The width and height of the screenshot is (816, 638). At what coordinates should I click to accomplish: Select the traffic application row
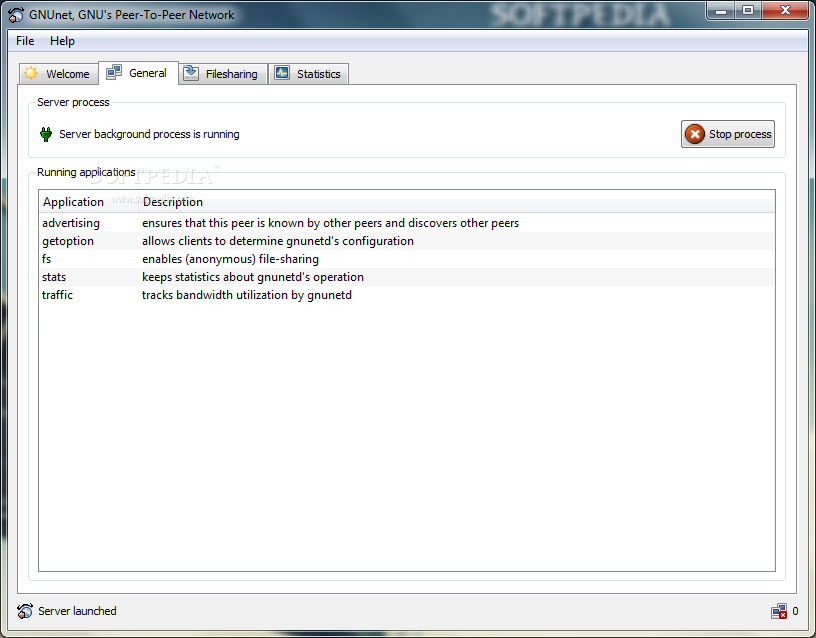(x=406, y=295)
